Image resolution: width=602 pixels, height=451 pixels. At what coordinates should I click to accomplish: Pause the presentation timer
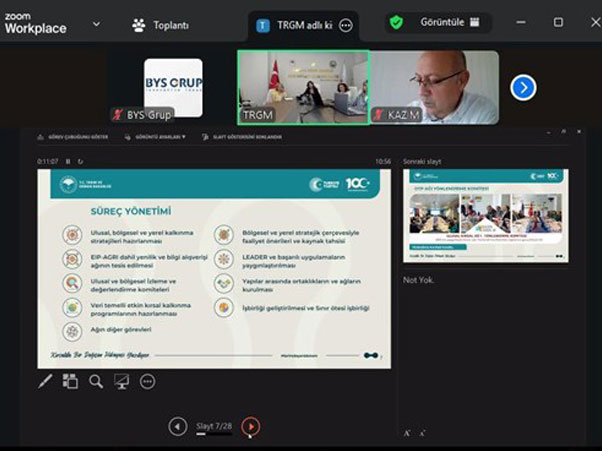click(x=68, y=161)
